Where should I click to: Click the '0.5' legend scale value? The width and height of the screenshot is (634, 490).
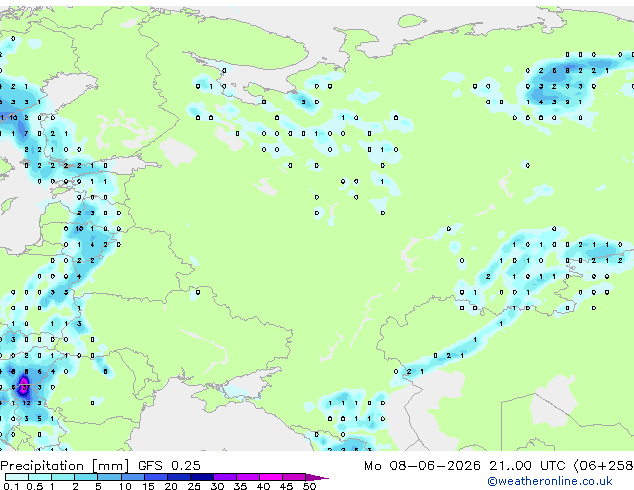[34, 486]
